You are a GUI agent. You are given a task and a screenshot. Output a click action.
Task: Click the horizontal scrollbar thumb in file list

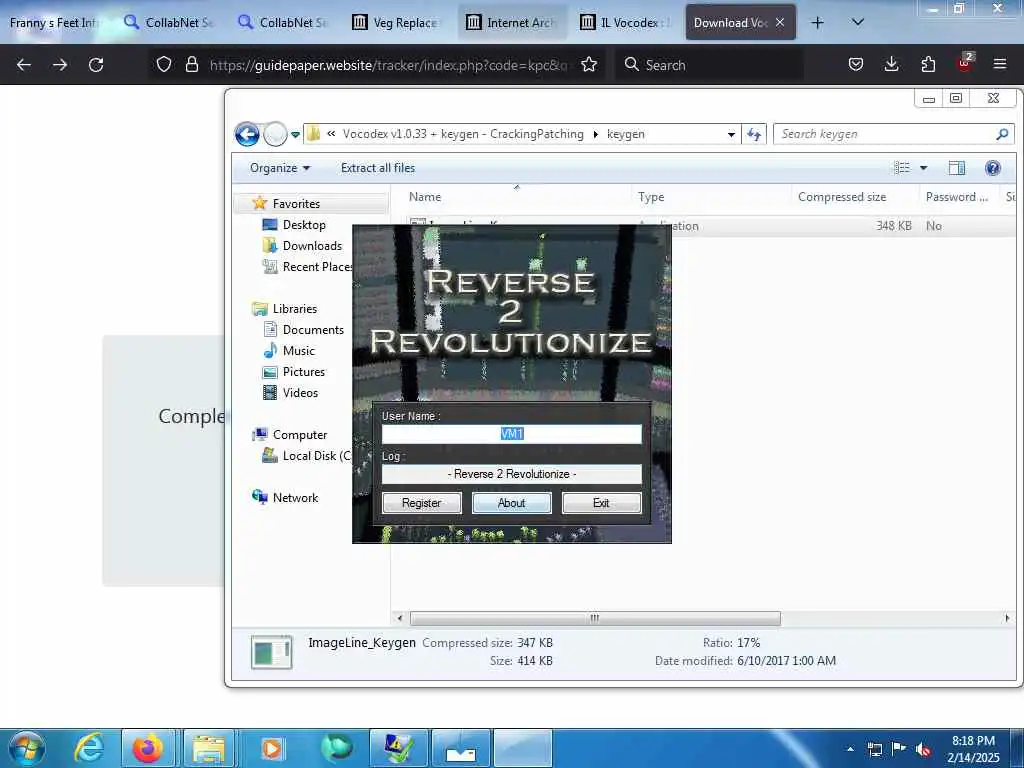[x=594, y=618]
